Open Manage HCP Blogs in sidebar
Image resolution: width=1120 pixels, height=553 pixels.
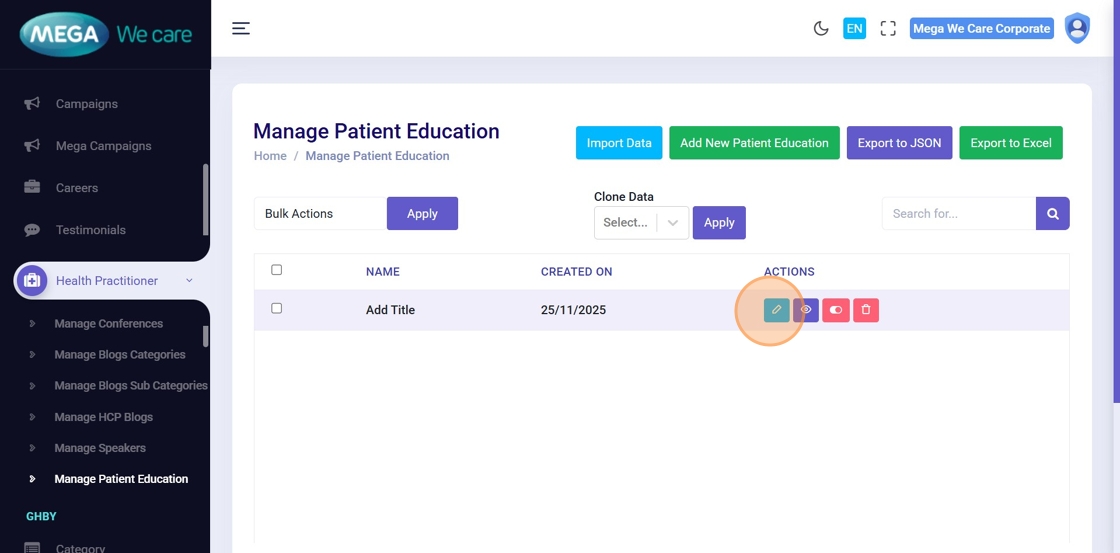tap(104, 417)
